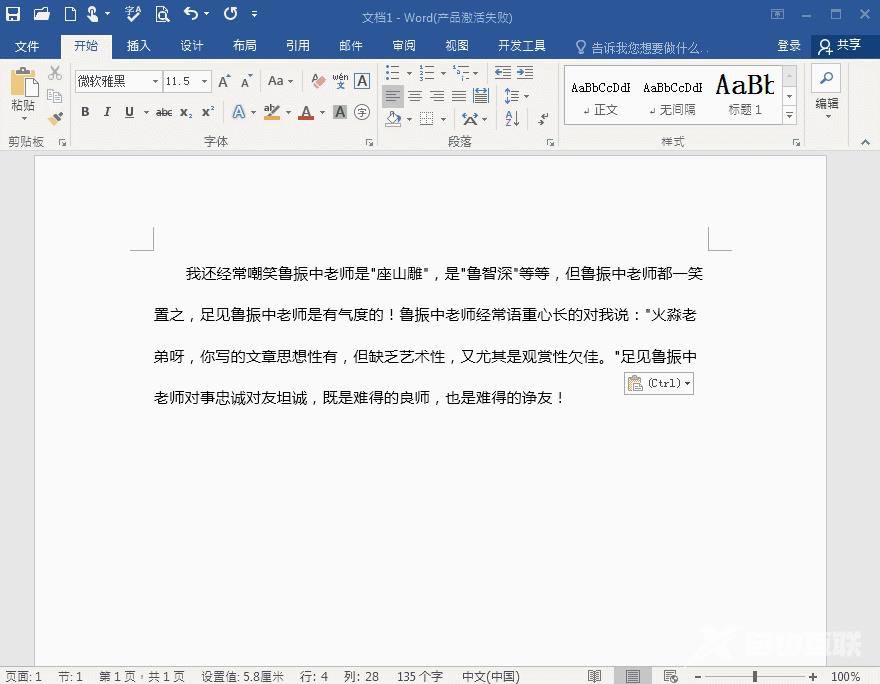Click the Increase Indent icon
Screen dimensions: 880x684
coord(526,73)
